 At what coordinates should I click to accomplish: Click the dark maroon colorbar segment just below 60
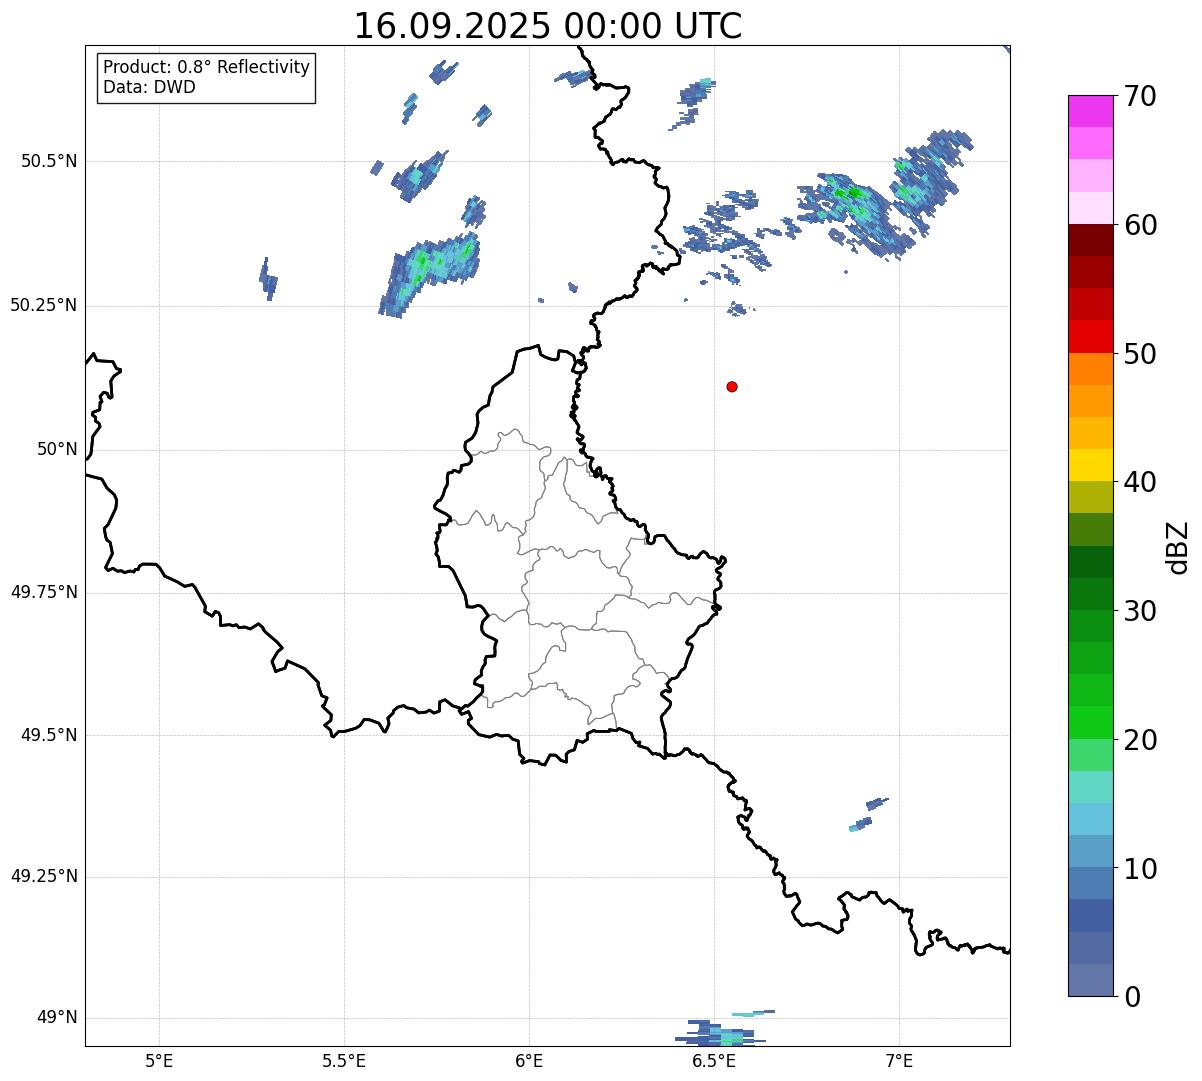(1090, 240)
